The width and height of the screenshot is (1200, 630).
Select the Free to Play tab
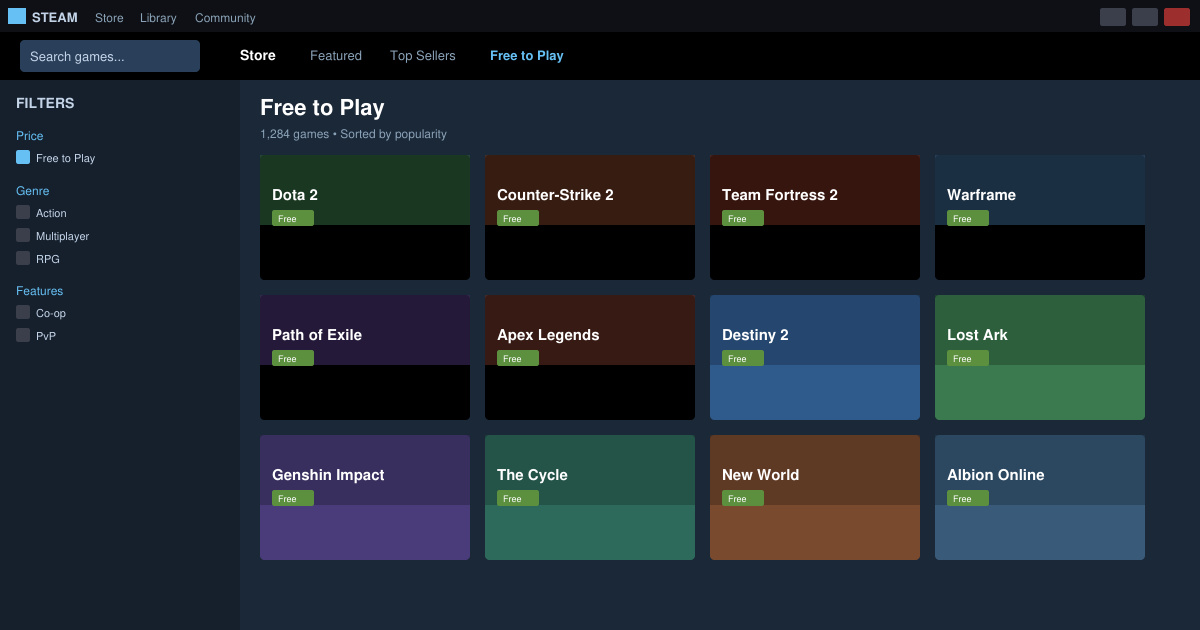point(527,56)
